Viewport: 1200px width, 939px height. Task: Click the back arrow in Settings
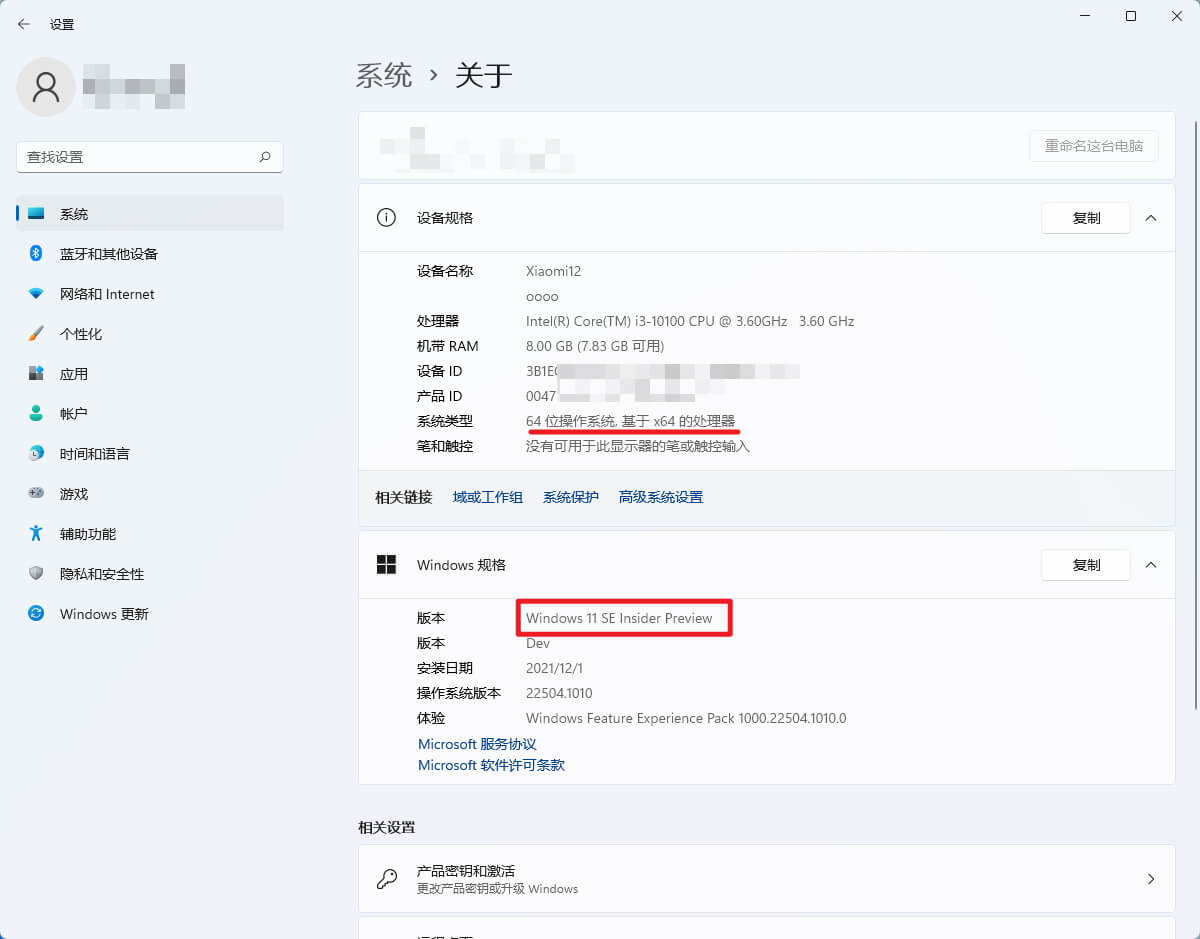coord(22,23)
